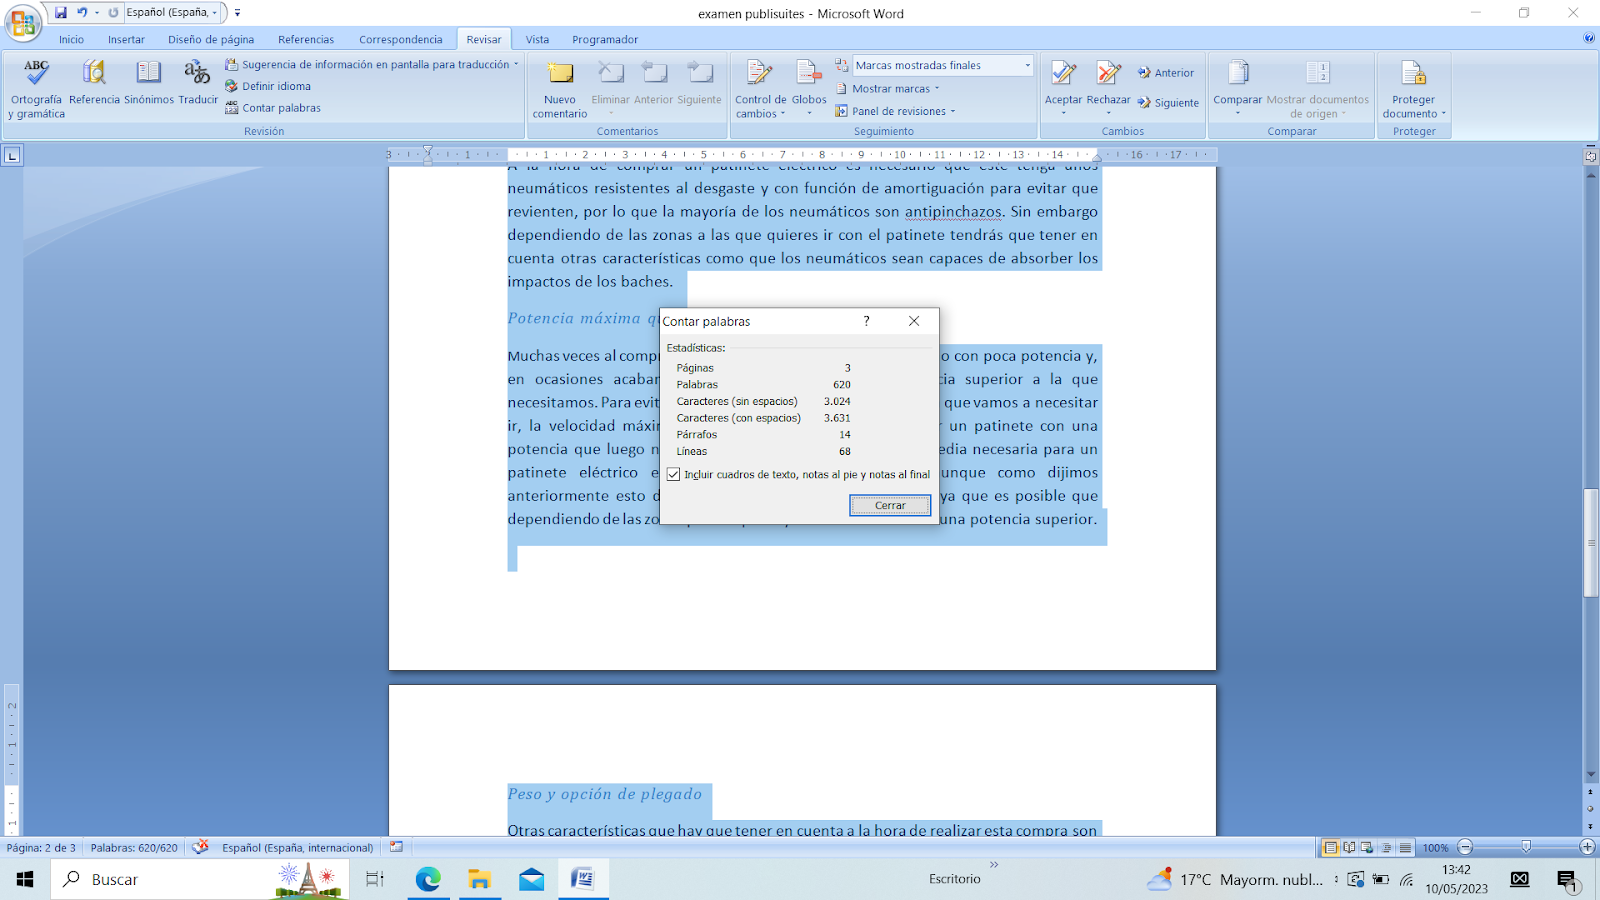Switch to Vista tab

pyautogui.click(x=537, y=40)
